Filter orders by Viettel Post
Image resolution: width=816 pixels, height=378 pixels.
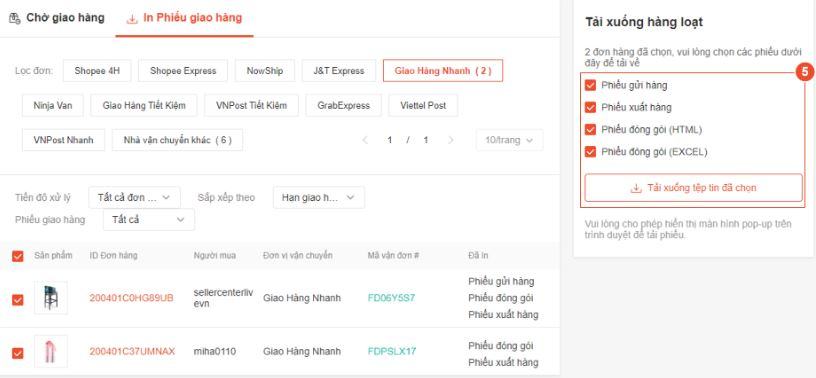coord(423,106)
